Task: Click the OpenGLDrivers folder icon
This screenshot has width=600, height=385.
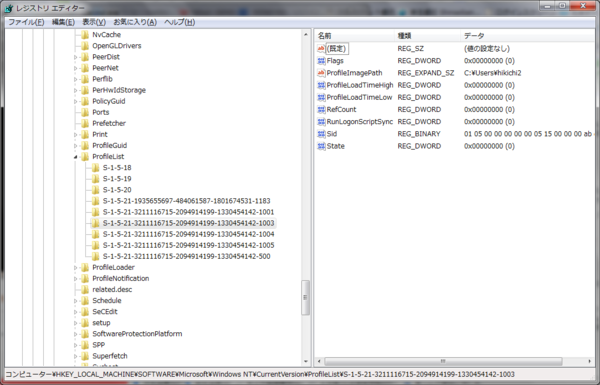Action: tap(85, 46)
